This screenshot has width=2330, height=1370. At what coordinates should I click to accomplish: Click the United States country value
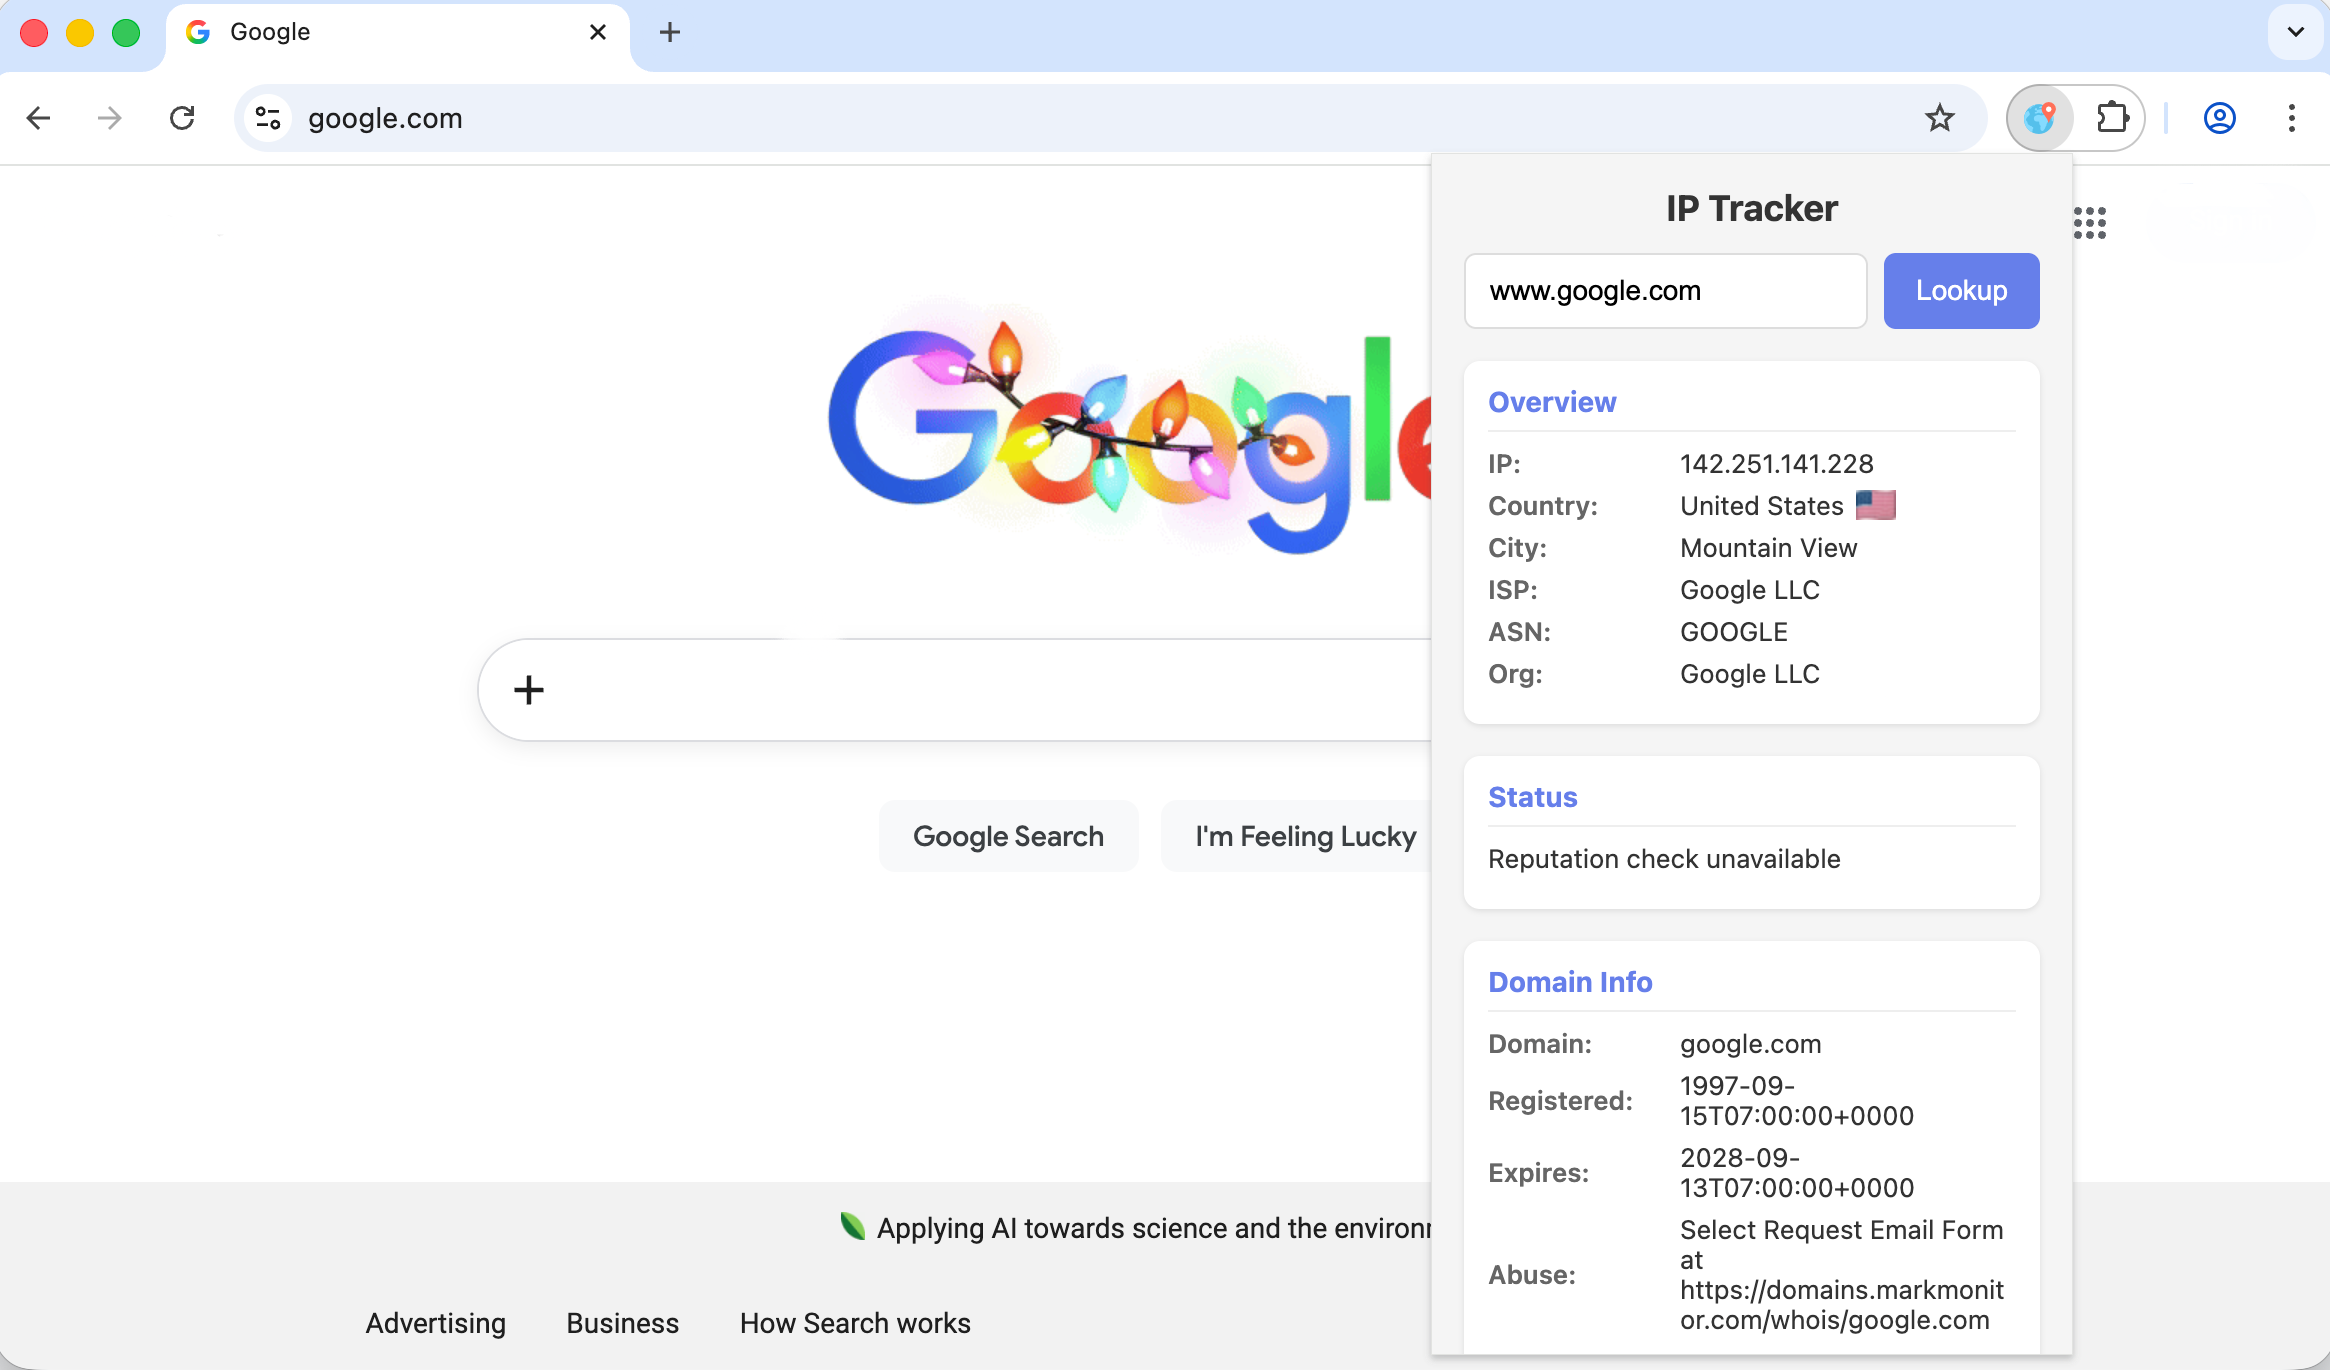[x=1762, y=506]
